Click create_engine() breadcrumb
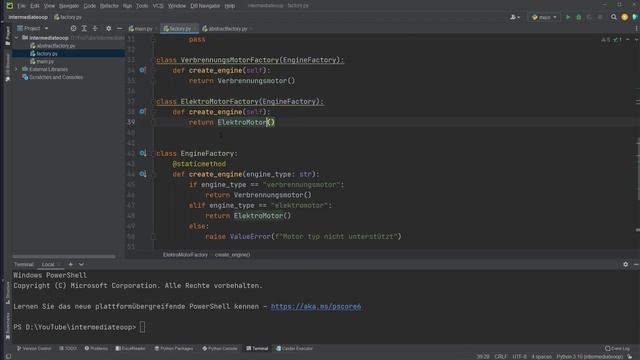This screenshot has height=360, width=640. pyautogui.click(x=232, y=255)
